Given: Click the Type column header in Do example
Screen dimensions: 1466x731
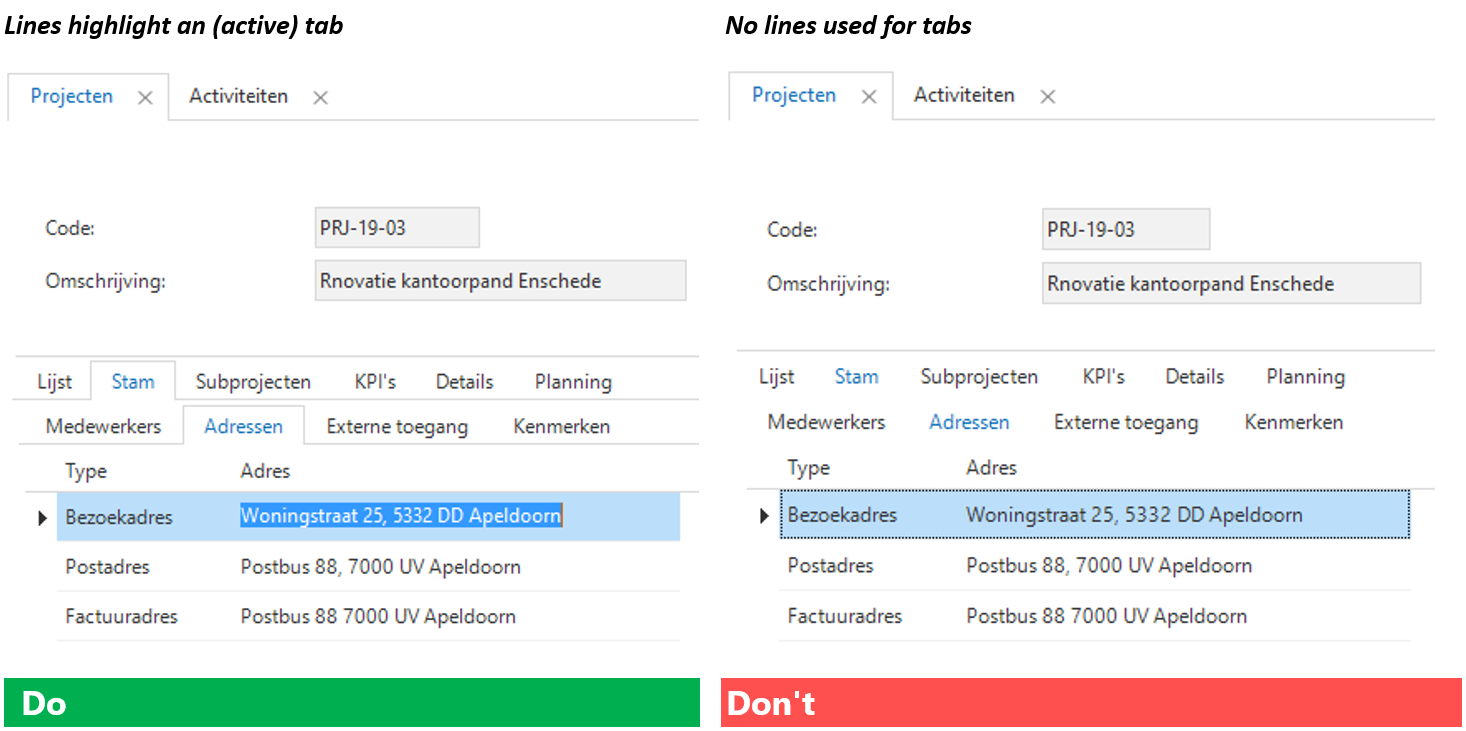Looking at the screenshot, I should 86,471.
